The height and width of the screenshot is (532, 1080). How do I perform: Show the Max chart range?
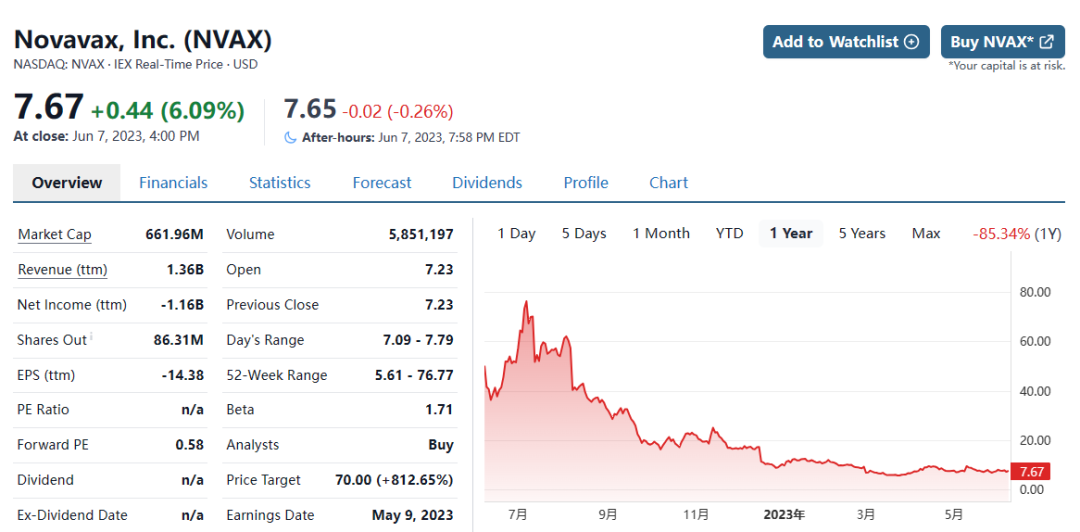point(926,234)
